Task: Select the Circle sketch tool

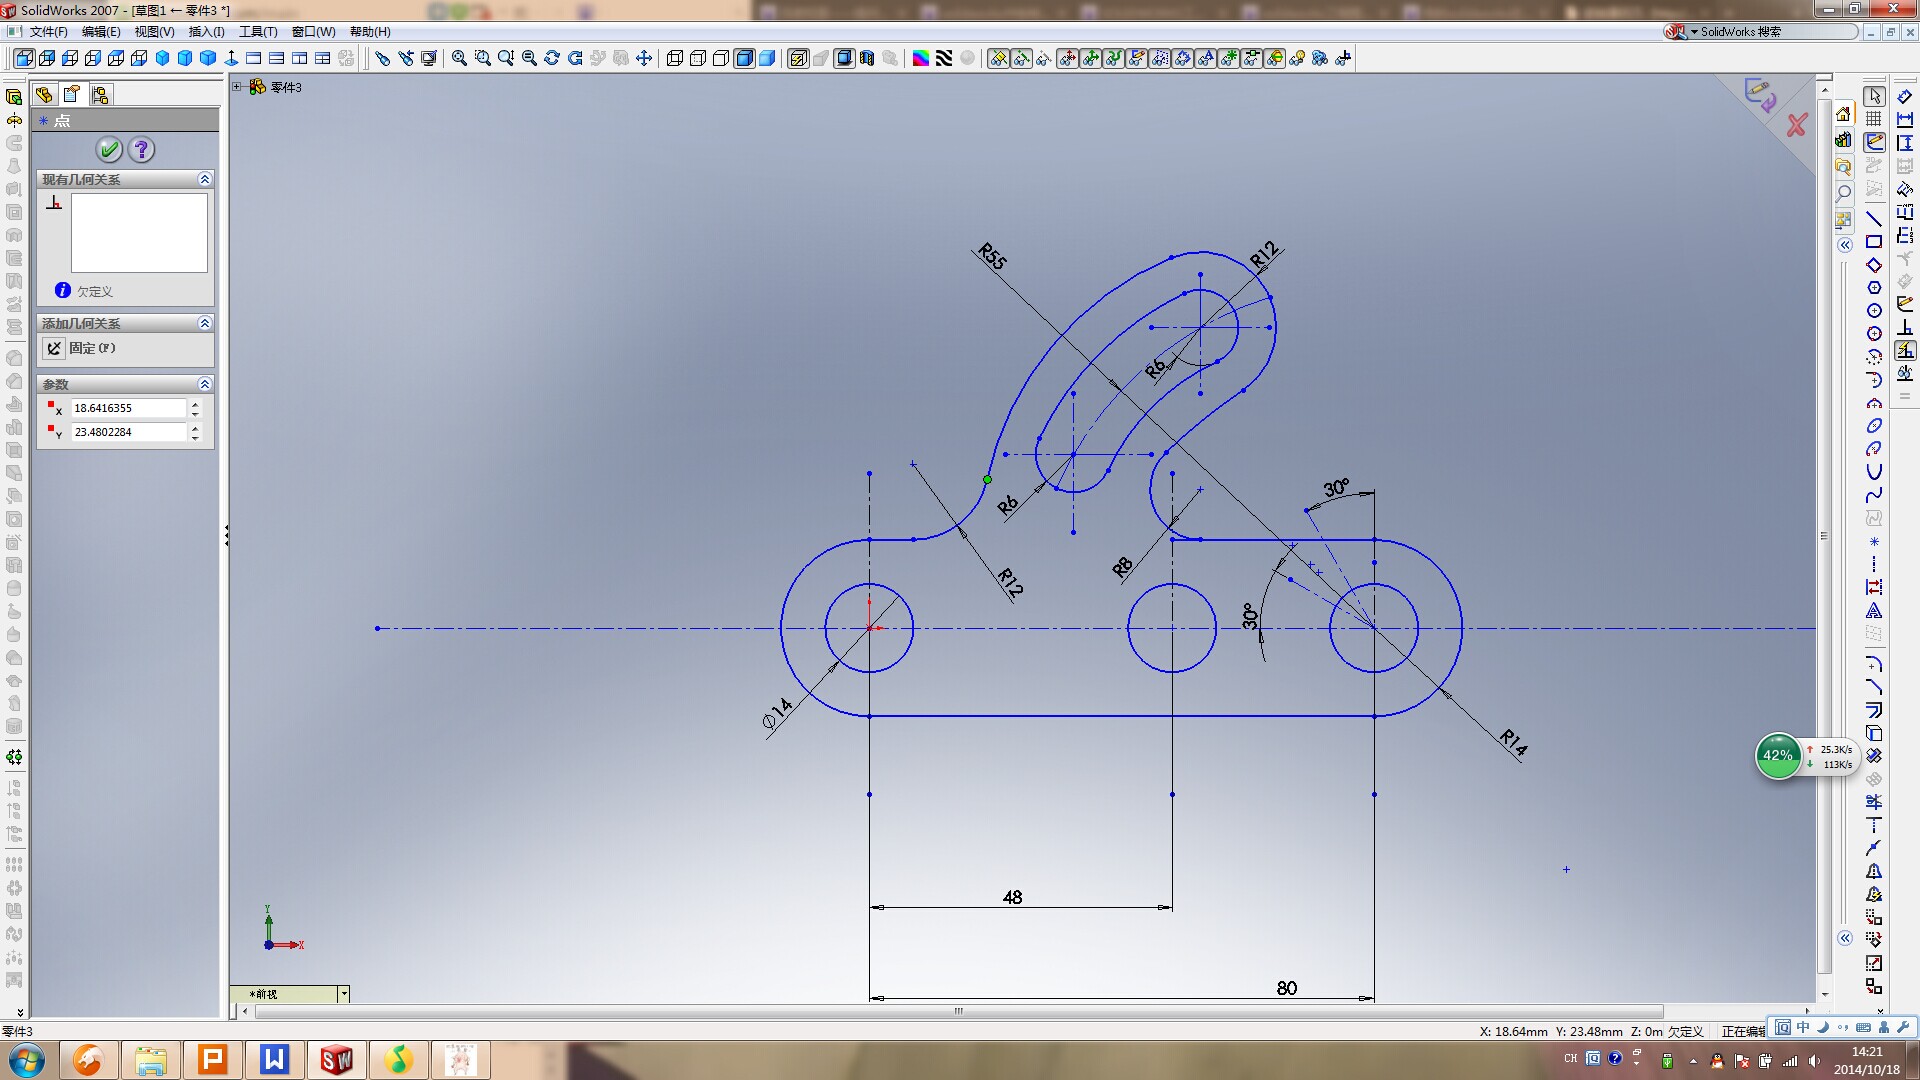Action: pos(1875,311)
